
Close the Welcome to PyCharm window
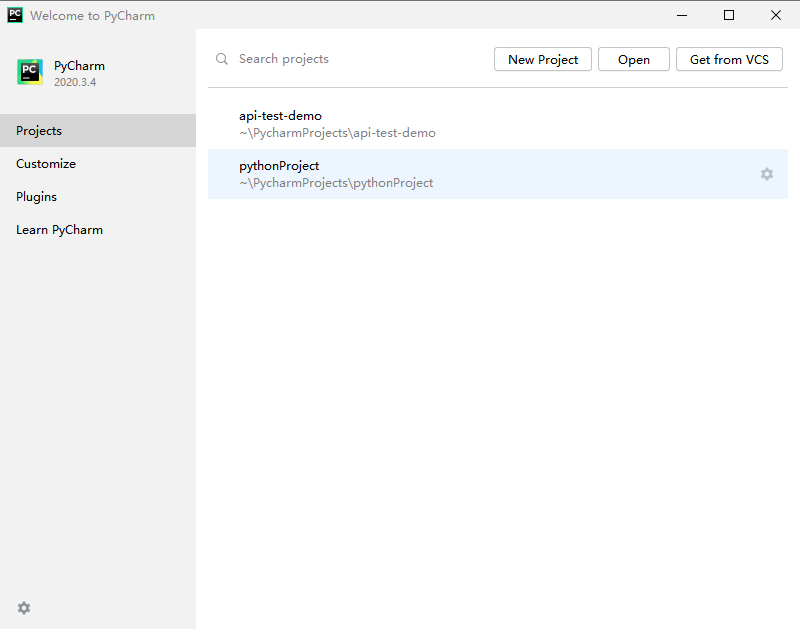click(776, 15)
